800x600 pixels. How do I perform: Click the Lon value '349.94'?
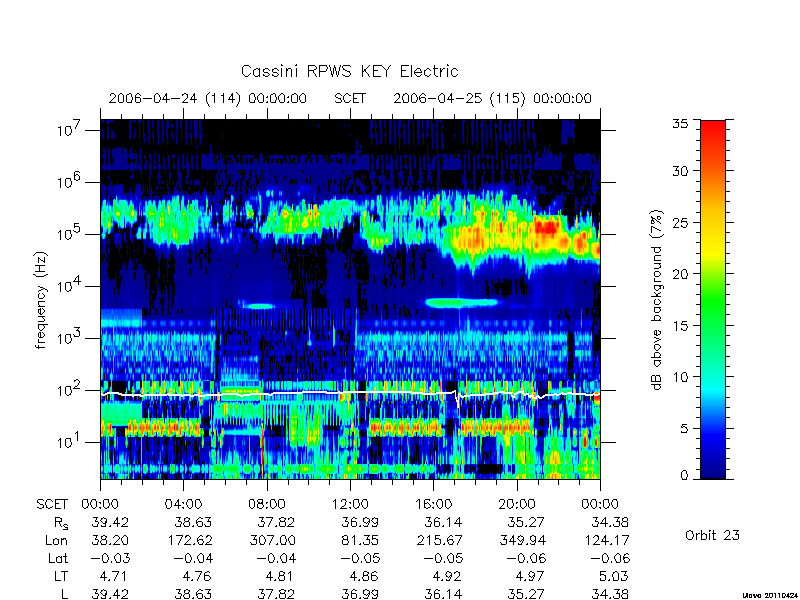click(x=523, y=540)
